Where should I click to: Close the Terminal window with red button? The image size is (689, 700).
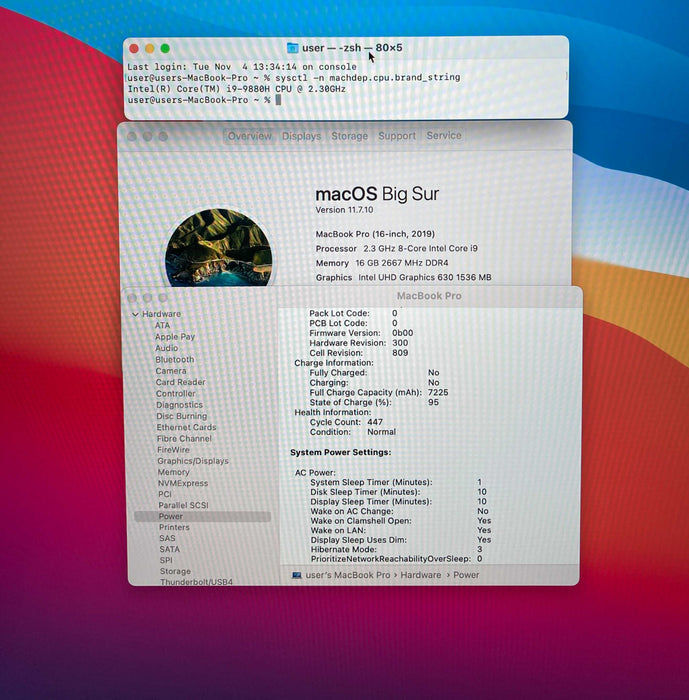coord(134,48)
